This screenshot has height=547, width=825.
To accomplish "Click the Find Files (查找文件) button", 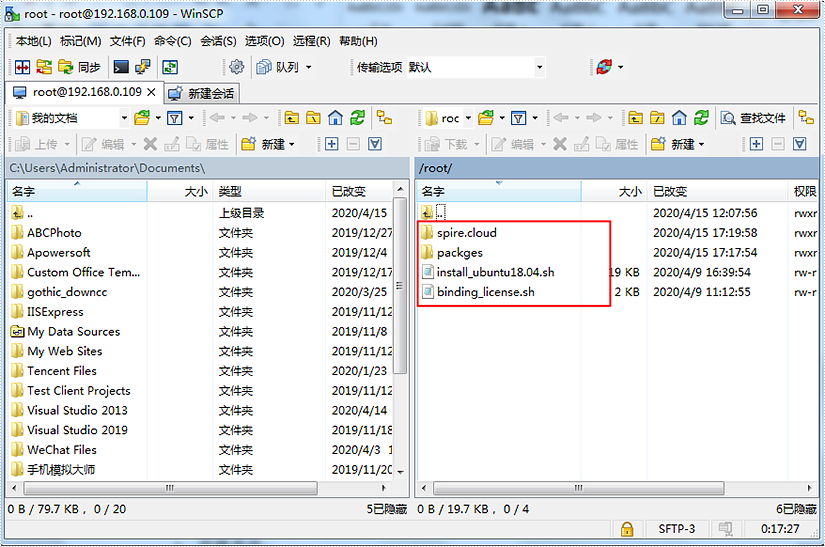I will [753, 118].
